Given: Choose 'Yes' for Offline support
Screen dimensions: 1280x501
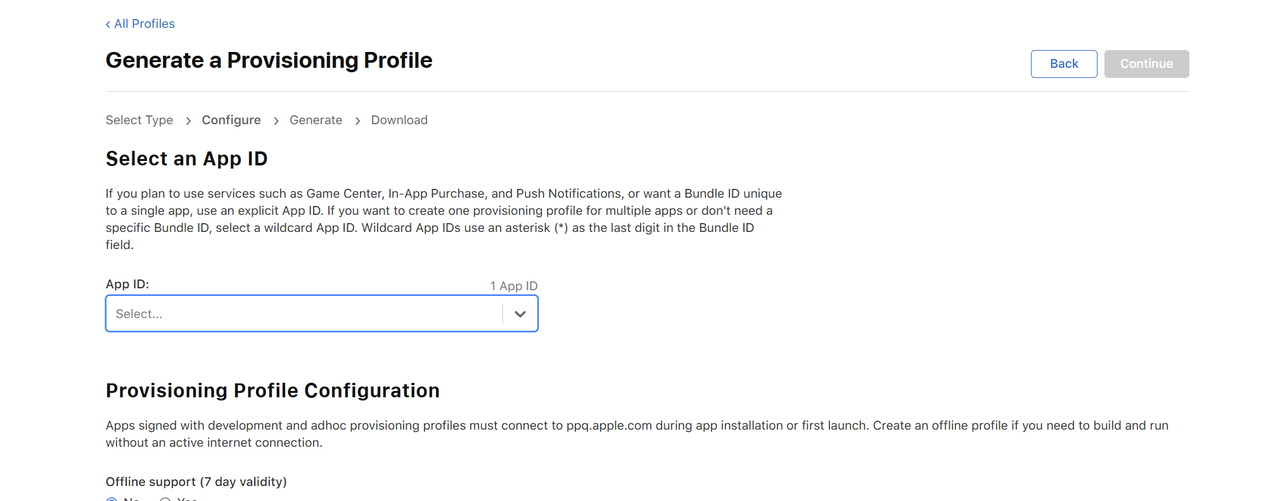Looking at the screenshot, I should click(x=166, y=499).
